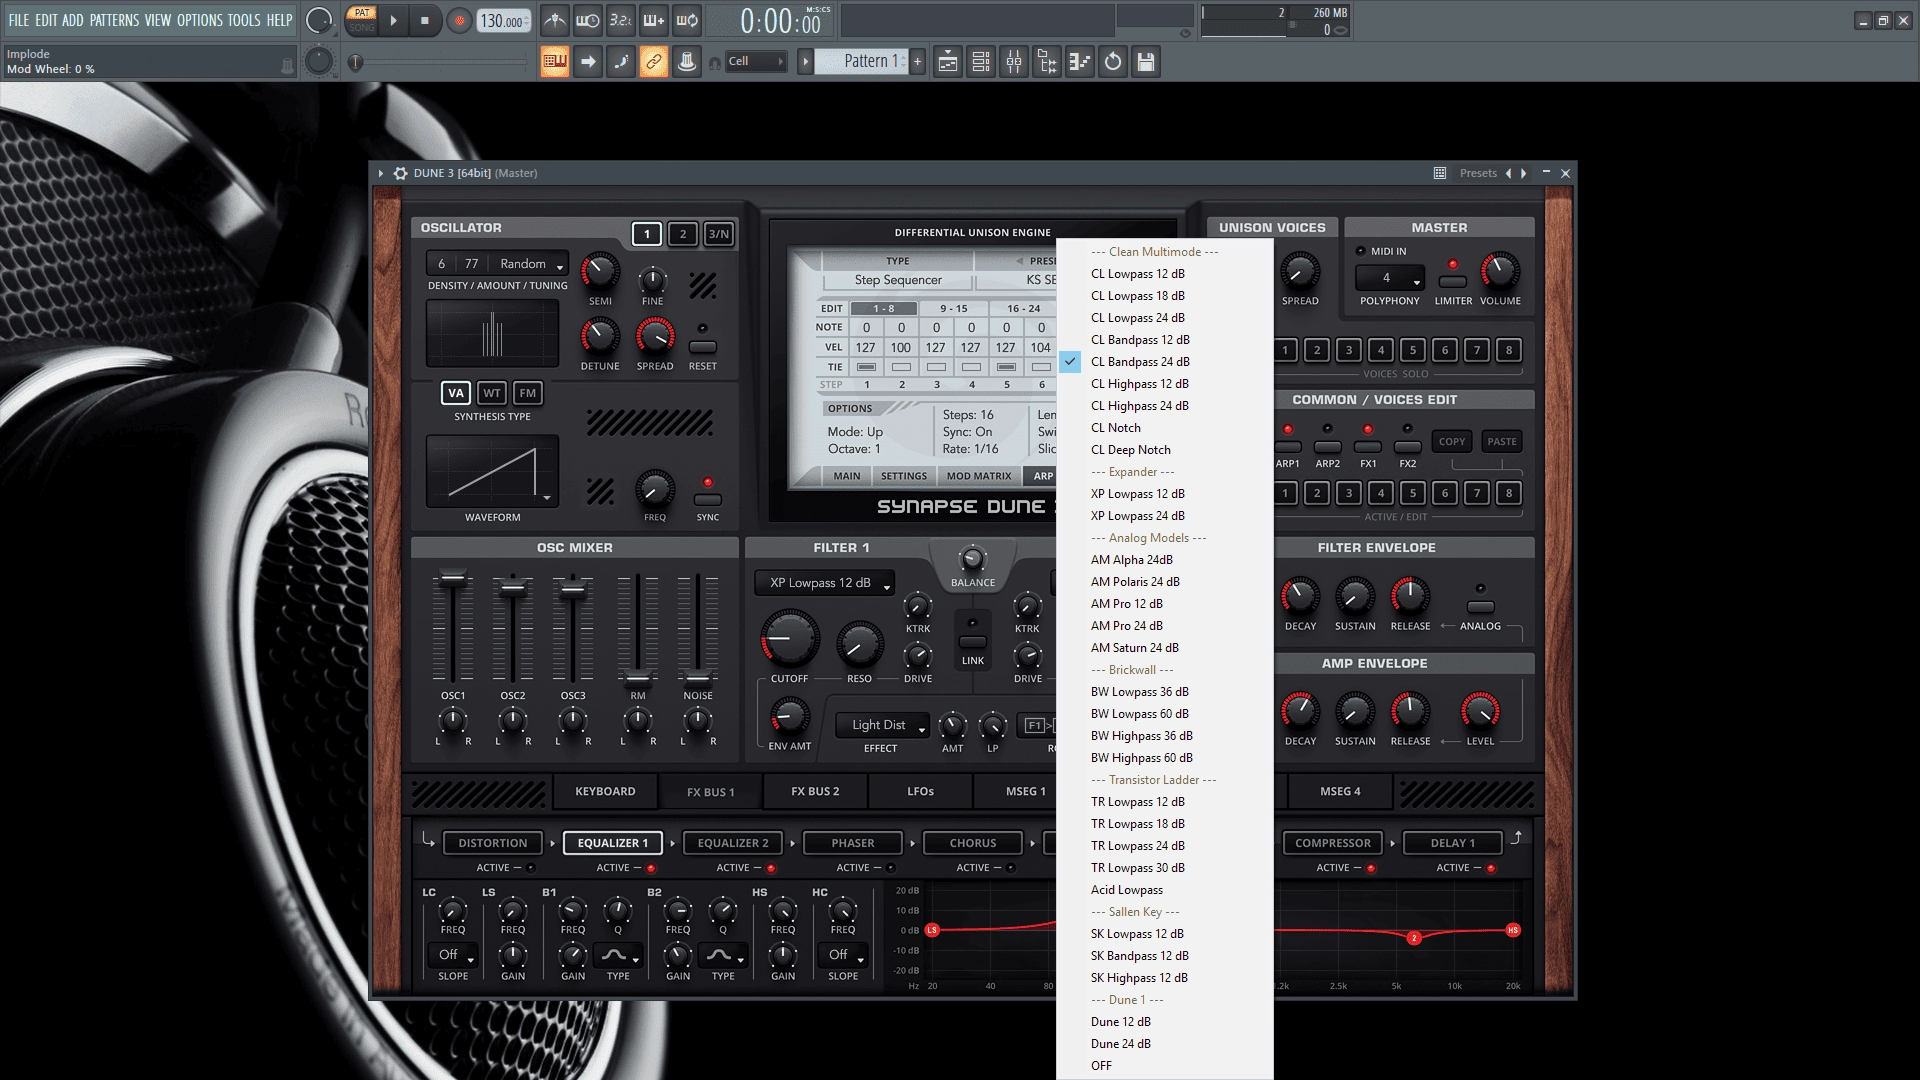1920x1080 pixels.
Task: Open the KEYBOARD tab
Action: (605, 791)
